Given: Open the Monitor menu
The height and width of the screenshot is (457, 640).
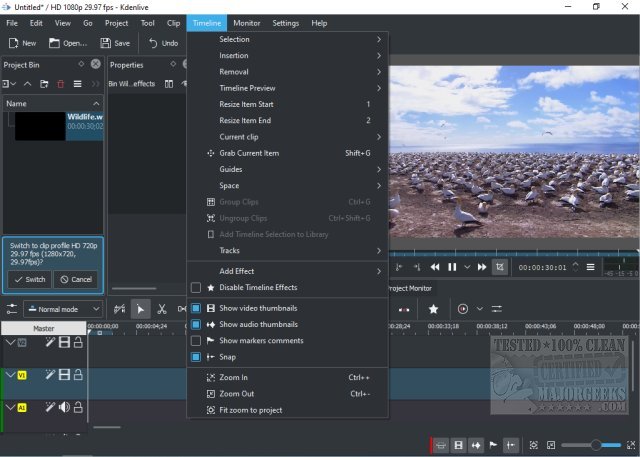Looking at the screenshot, I should [246, 22].
